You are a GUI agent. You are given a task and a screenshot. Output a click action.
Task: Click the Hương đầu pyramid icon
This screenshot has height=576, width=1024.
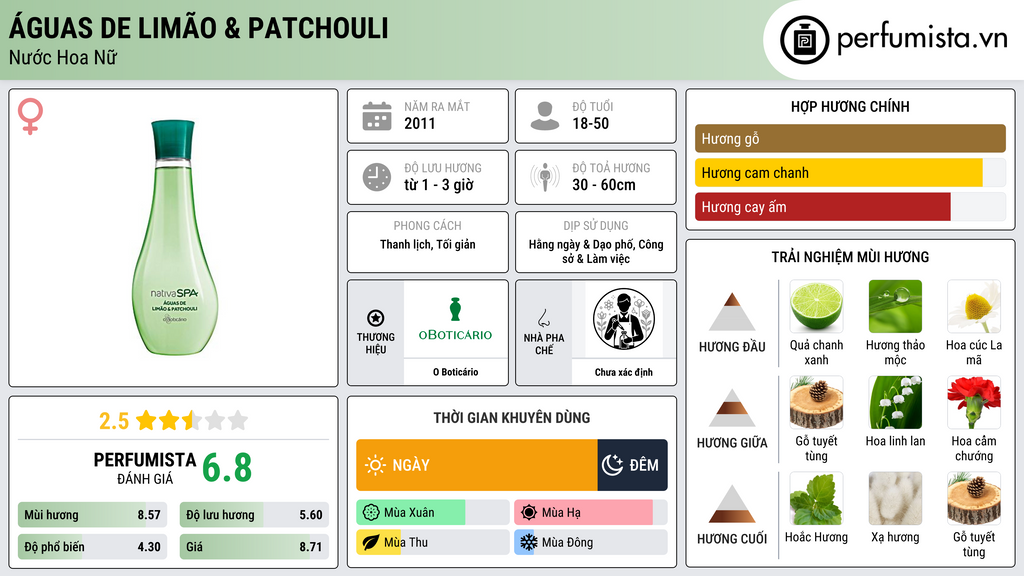pyautogui.click(x=732, y=312)
